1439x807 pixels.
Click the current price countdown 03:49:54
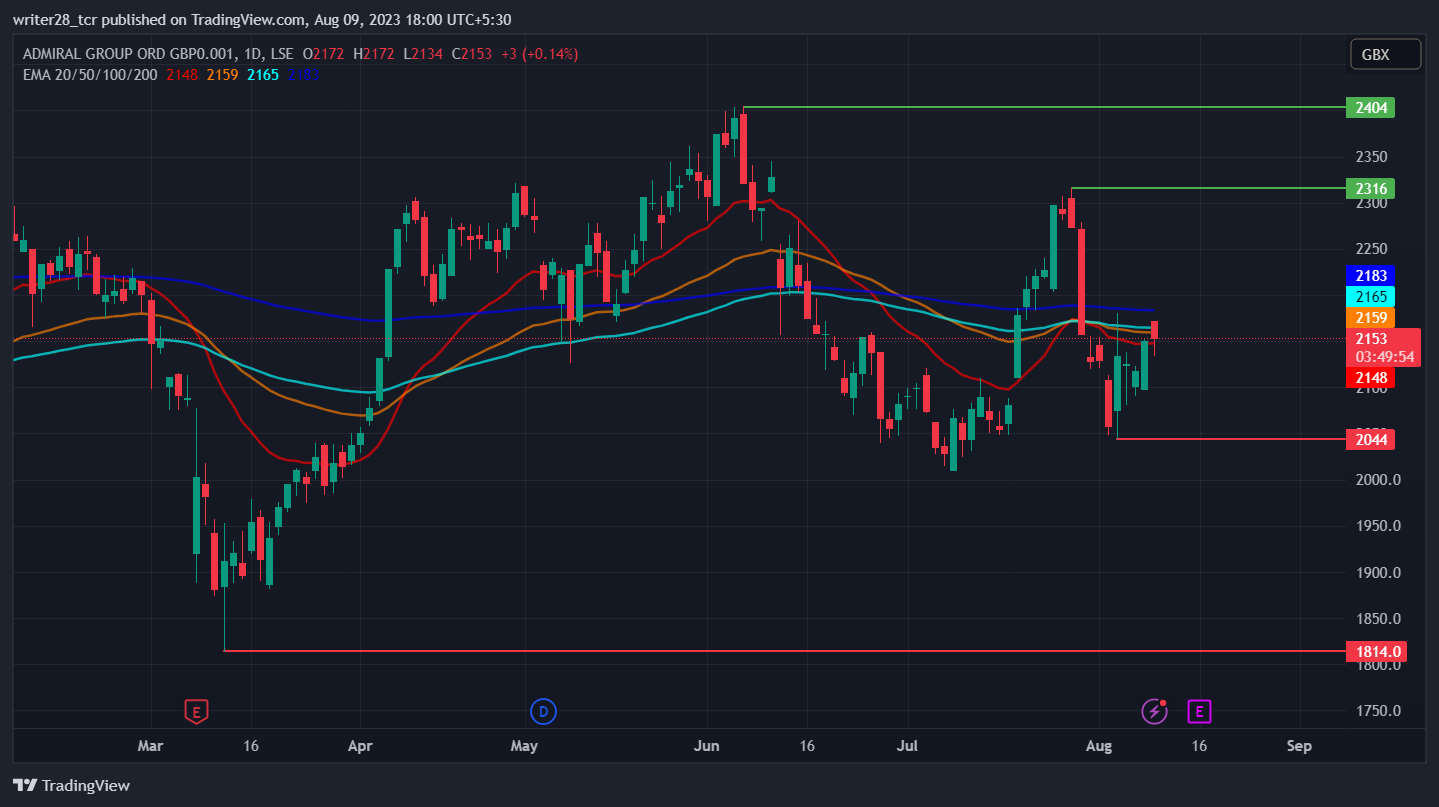click(x=1384, y=356)
